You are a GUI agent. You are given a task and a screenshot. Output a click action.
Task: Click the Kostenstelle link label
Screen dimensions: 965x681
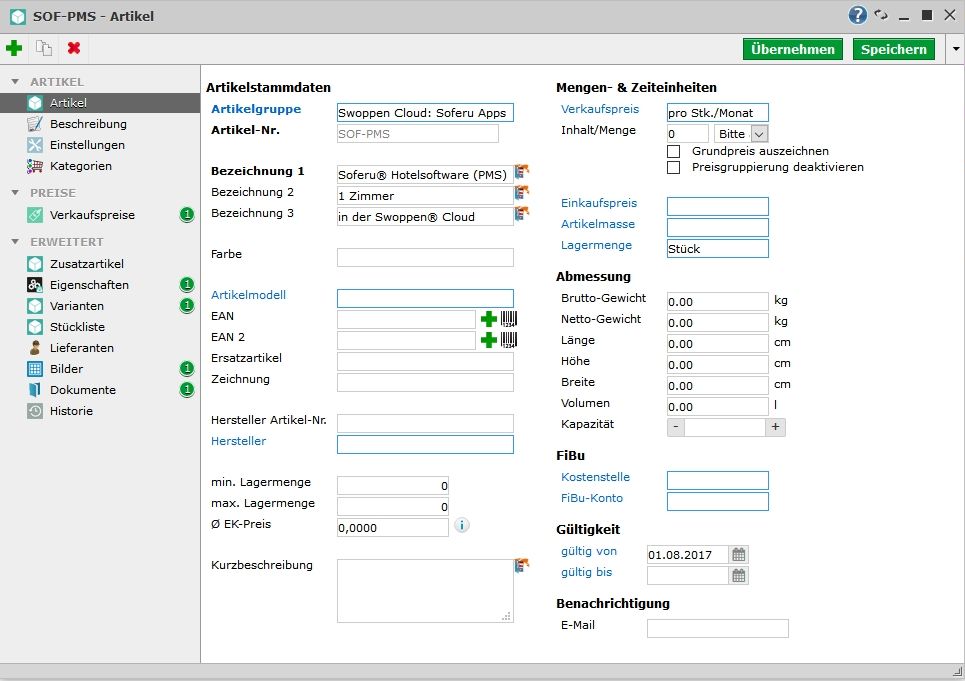click(x=595, y=477)
